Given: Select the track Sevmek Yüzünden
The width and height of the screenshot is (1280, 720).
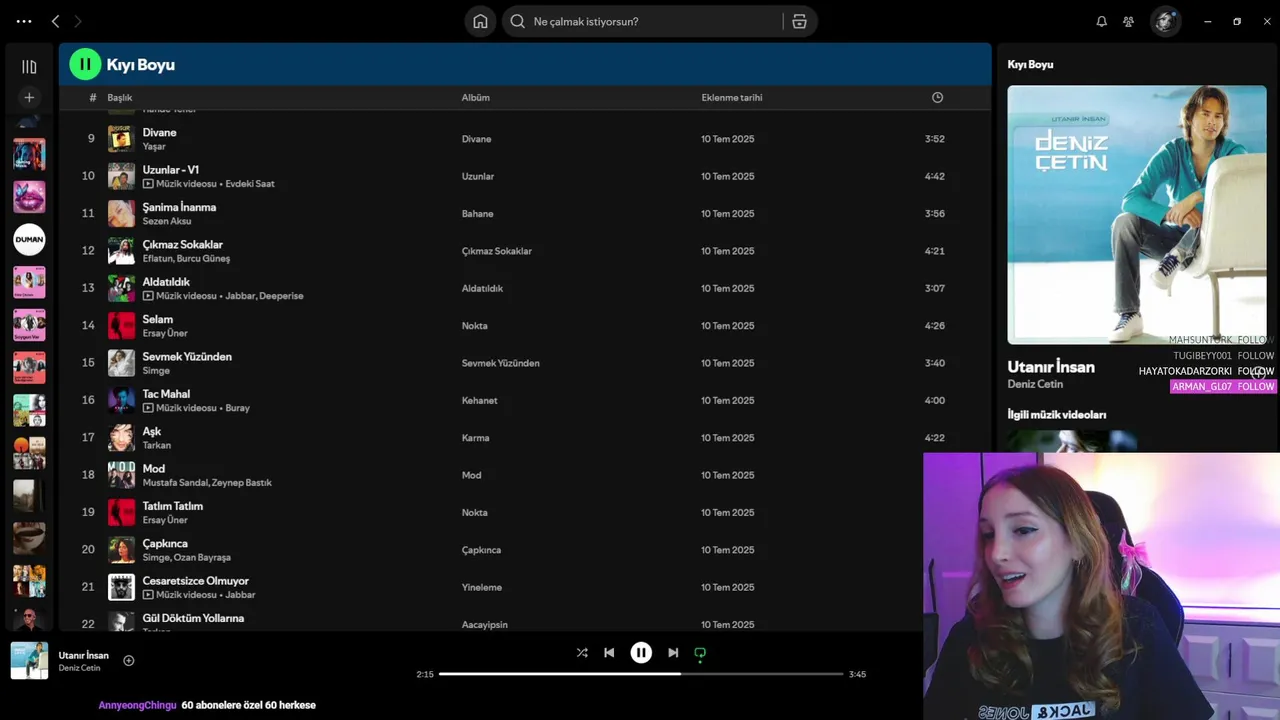Looking at the screenshot, I should [x=187, y=356].
